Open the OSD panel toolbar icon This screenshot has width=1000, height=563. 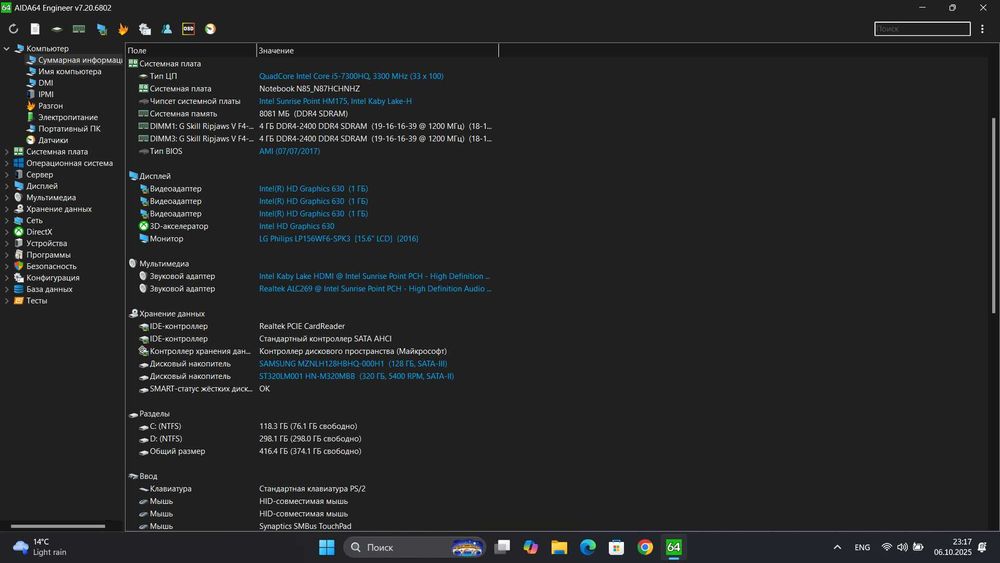coord(188,29)
